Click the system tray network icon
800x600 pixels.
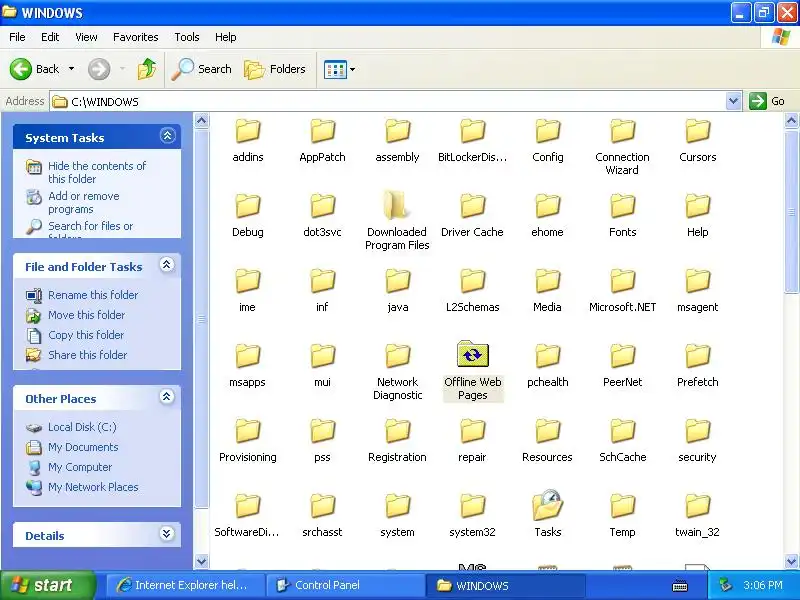(x=725, y=585)
